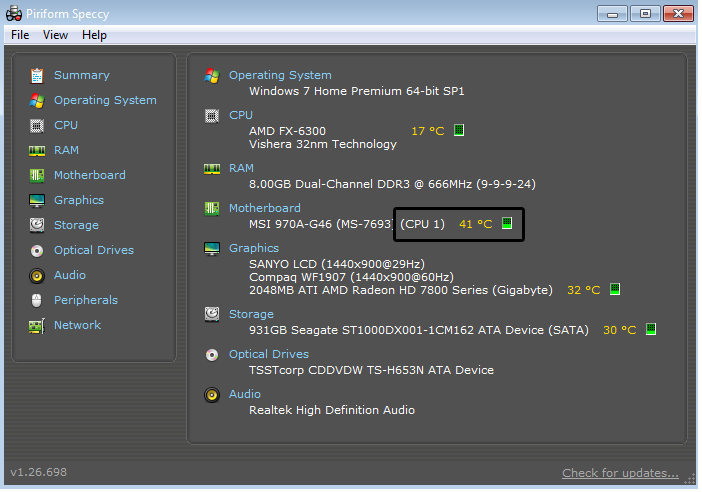Click the Storage hard drive icon in sidebar
The height and width of the screenshot is (492, 702).
point(37,225)
